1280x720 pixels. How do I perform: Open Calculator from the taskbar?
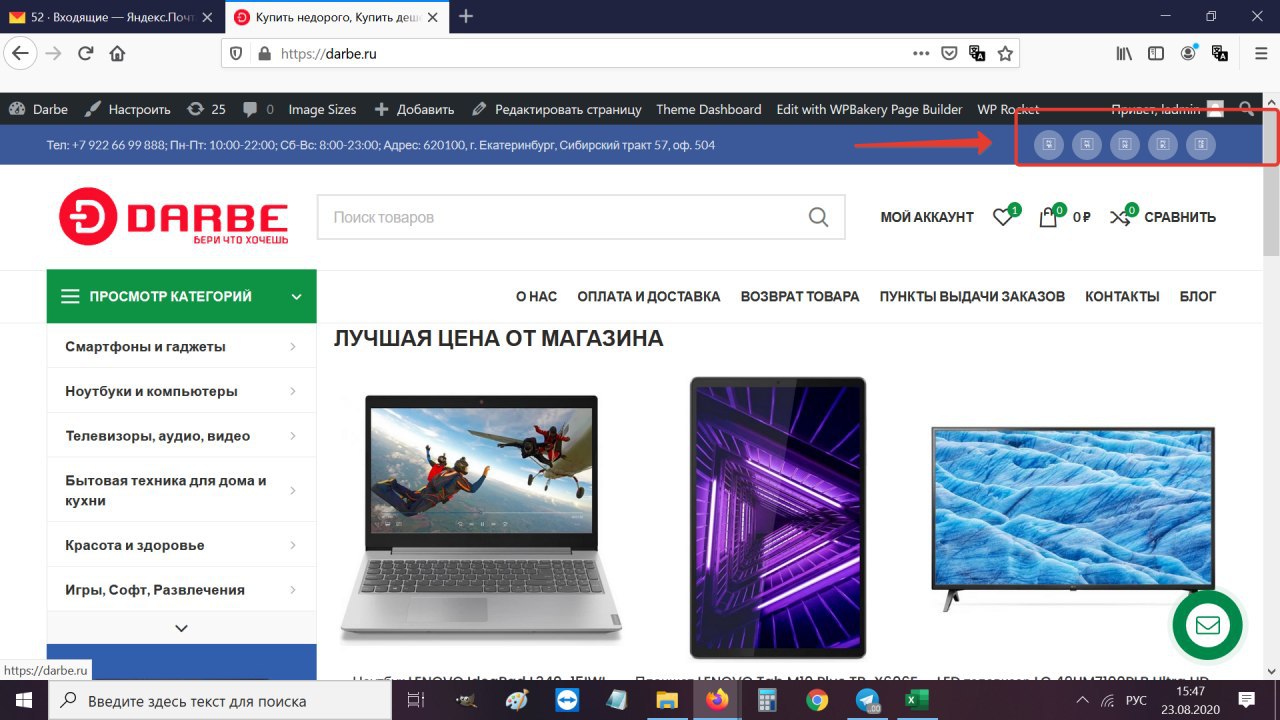tap(767, 700)
